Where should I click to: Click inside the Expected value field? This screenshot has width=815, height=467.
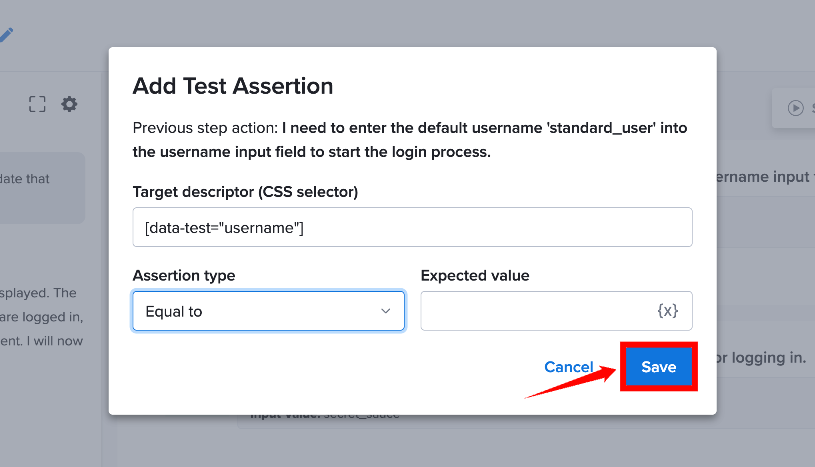(556, 311)
